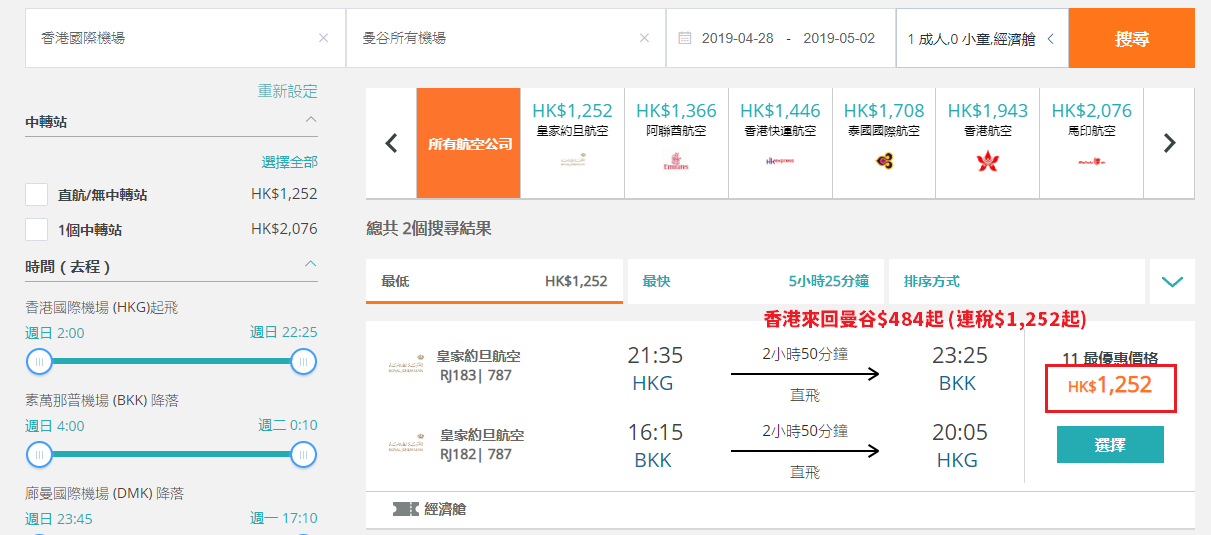1211x535 pixels.
Task: Select the Hong Kong Airlines 香港航空 airline tile
Action: click(x=988, y=143)
